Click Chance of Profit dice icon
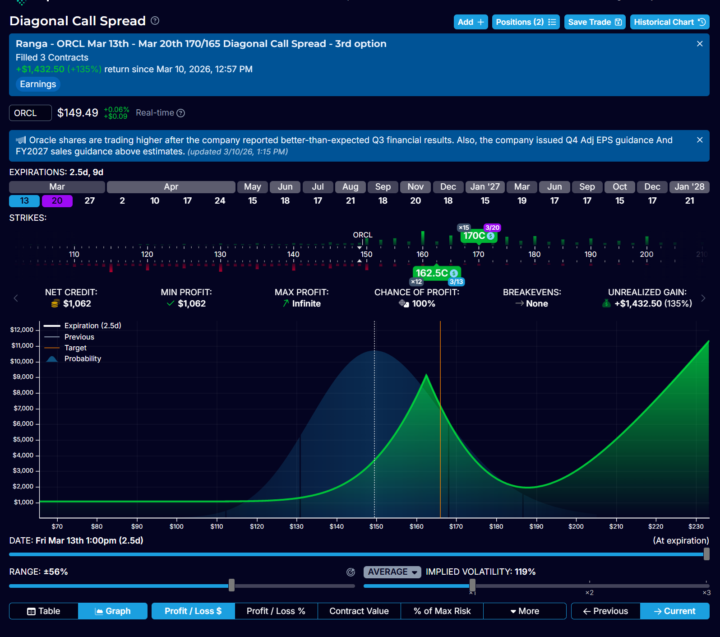 pyautogui.click(x=404, y=304)
